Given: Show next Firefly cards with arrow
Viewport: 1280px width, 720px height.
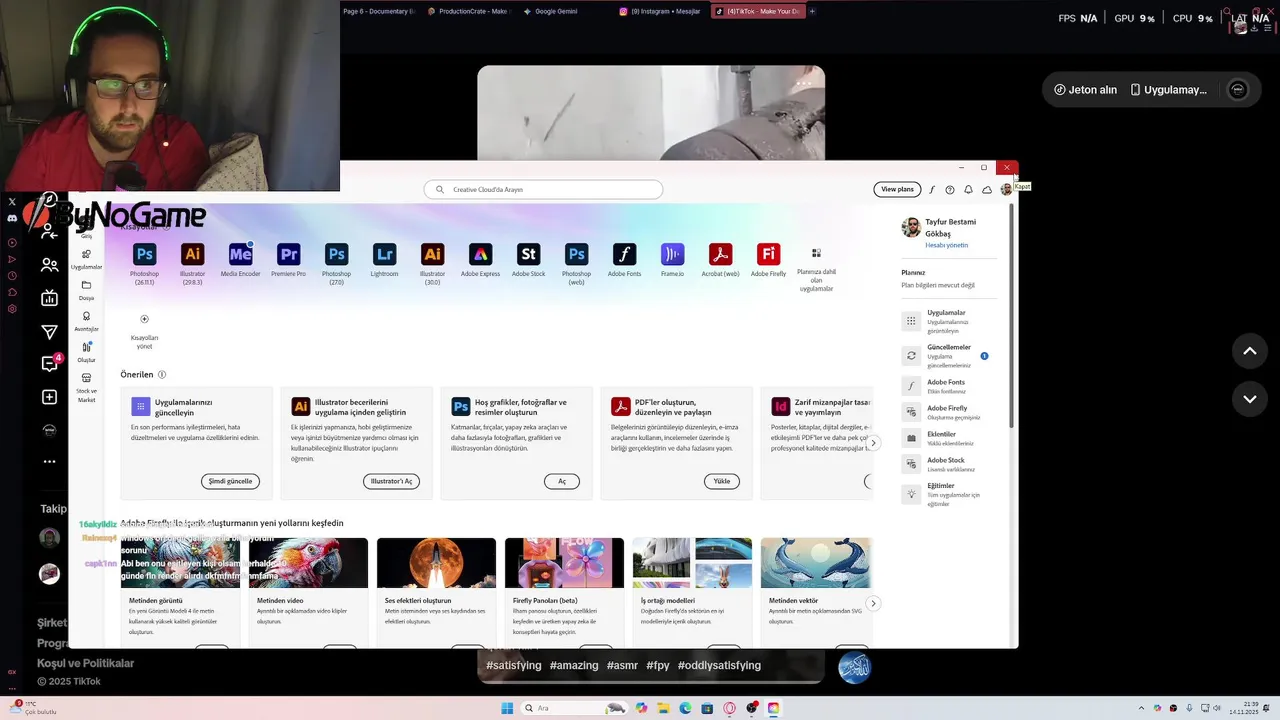Looking at the screenshot, I should [873, 603].
